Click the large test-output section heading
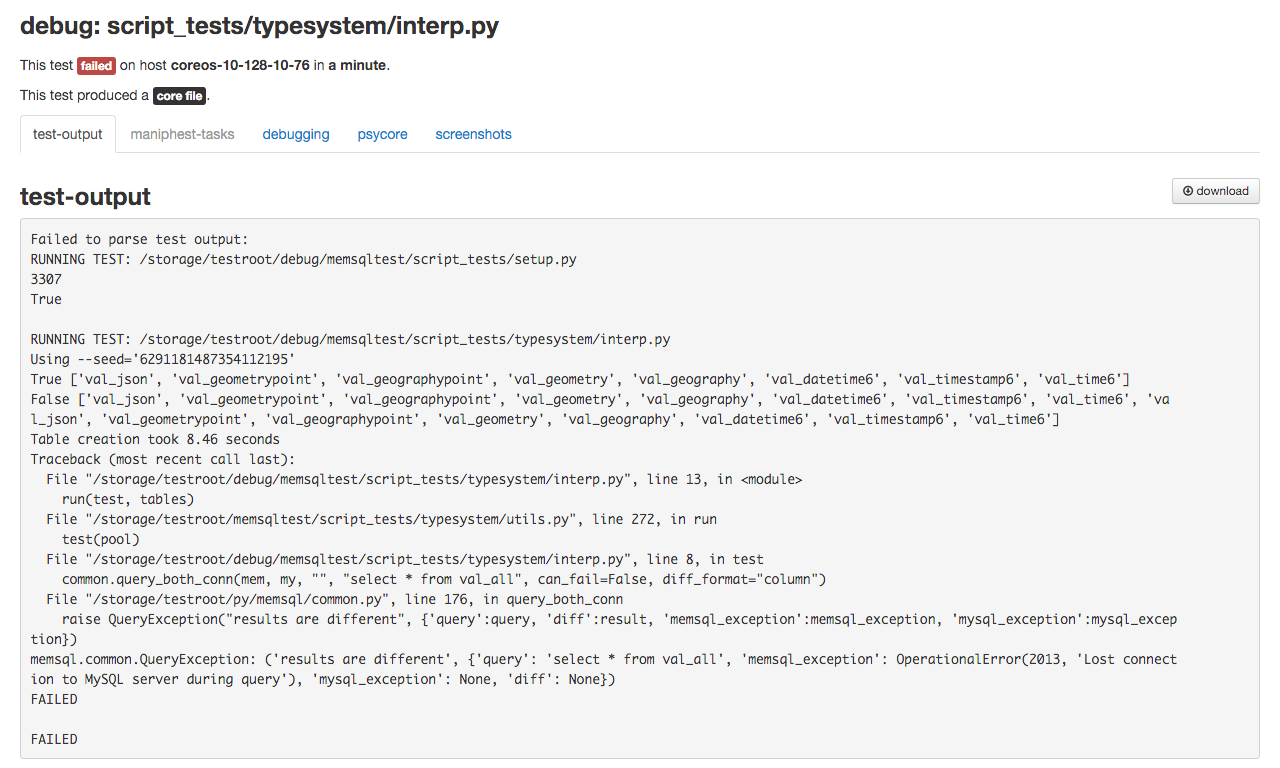Screen dimensions: 1280x768 pos(85,196)
